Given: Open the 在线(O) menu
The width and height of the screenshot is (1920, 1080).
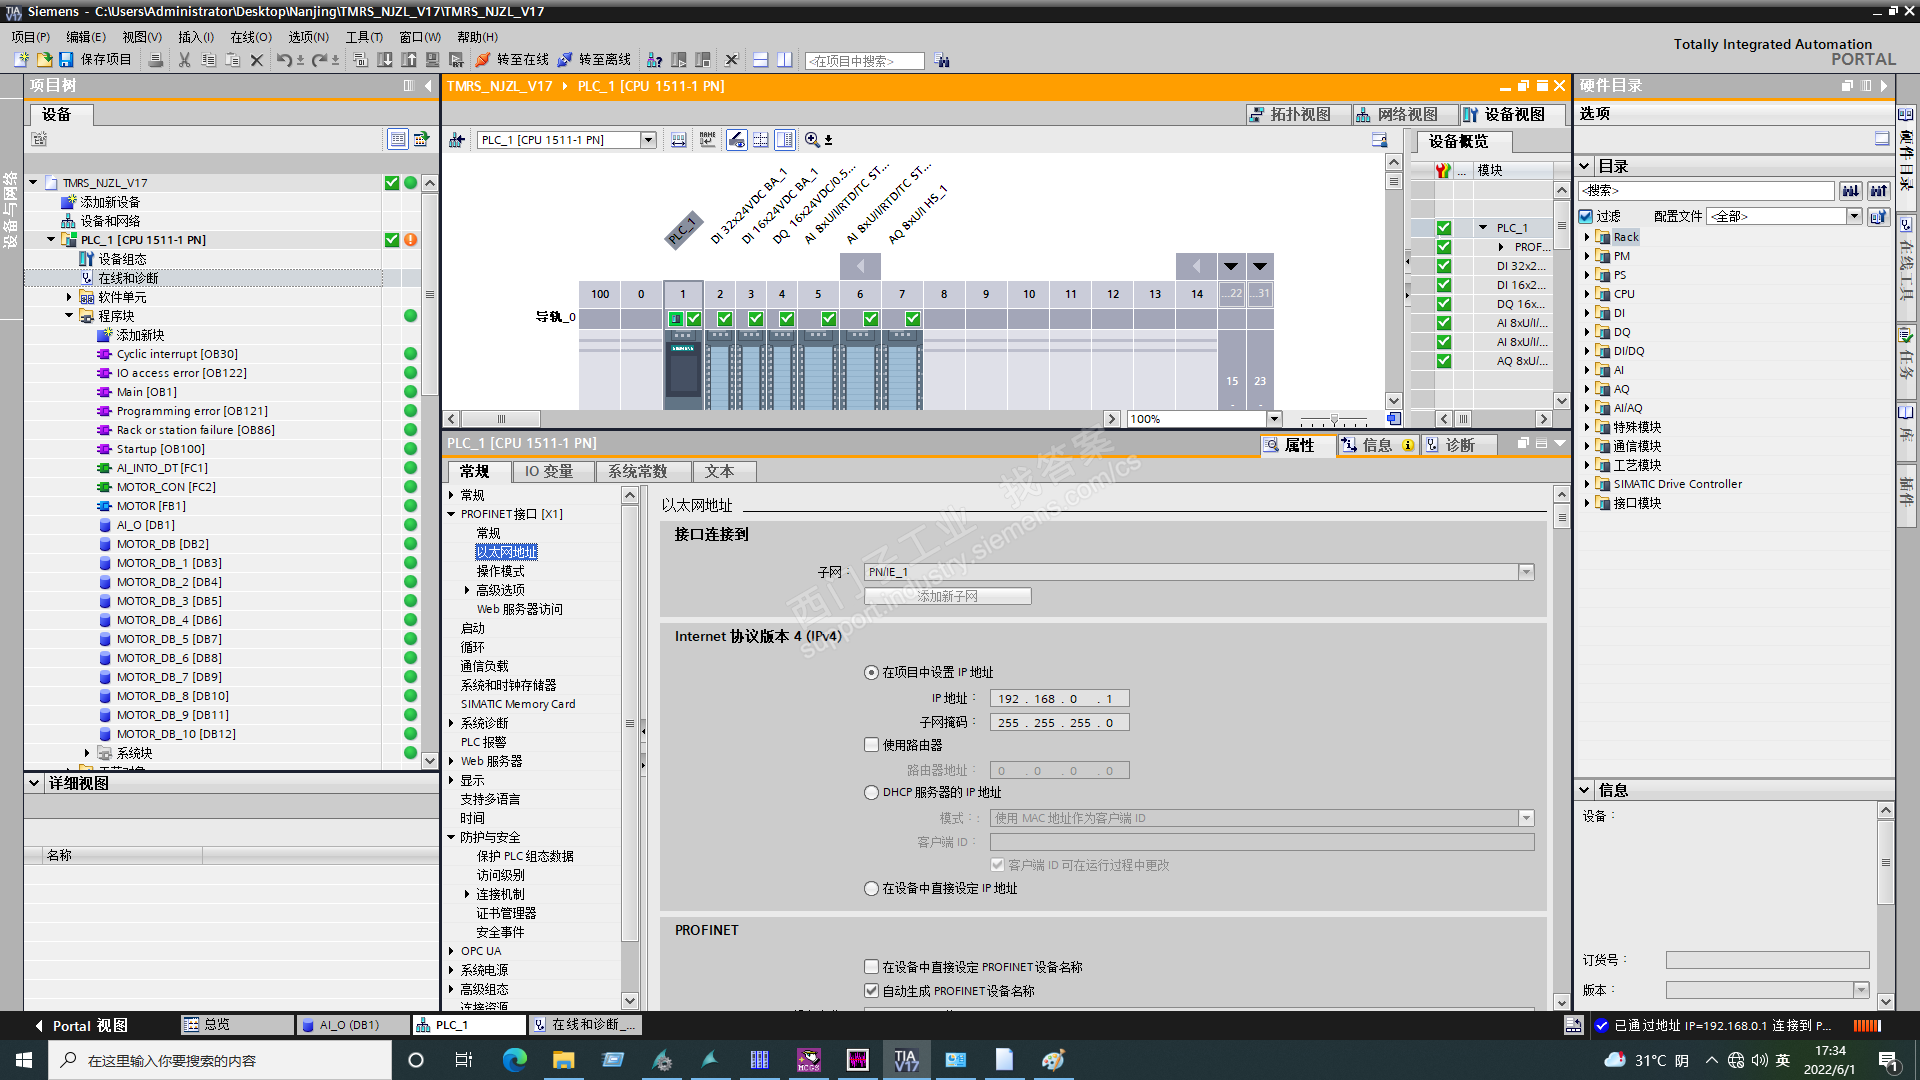Looking at the screenshot, I should [x=250, y=37].
